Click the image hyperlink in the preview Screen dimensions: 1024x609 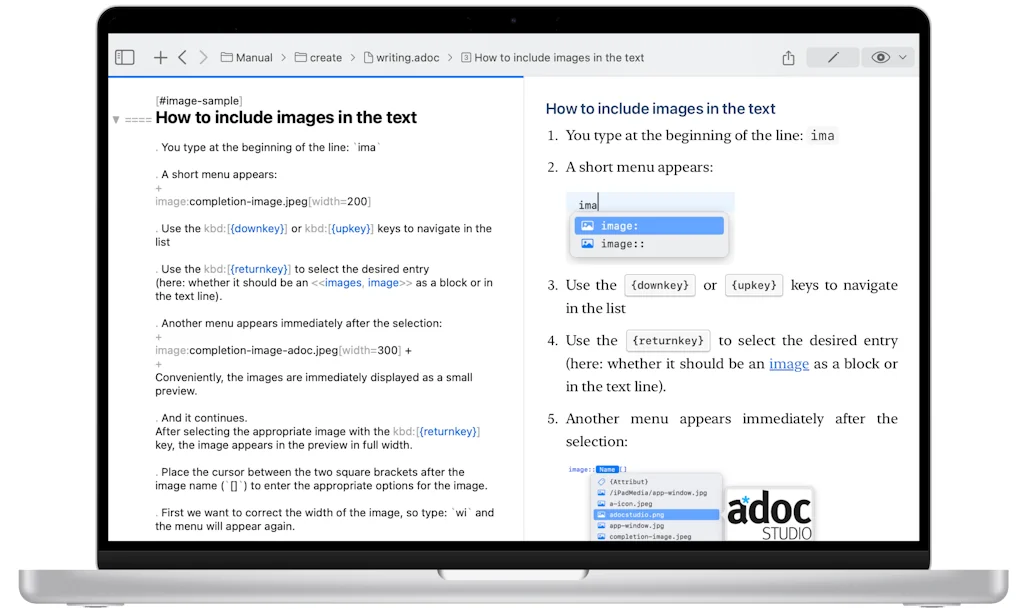tap(789, 363)
